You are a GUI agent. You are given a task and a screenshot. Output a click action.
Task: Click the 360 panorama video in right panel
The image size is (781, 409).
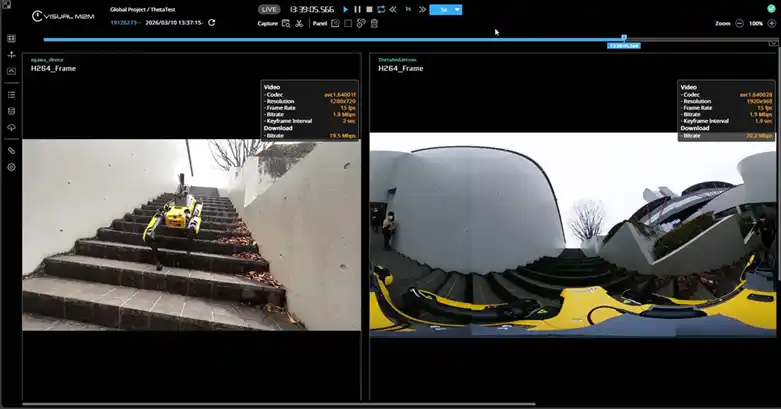point(573,235)
